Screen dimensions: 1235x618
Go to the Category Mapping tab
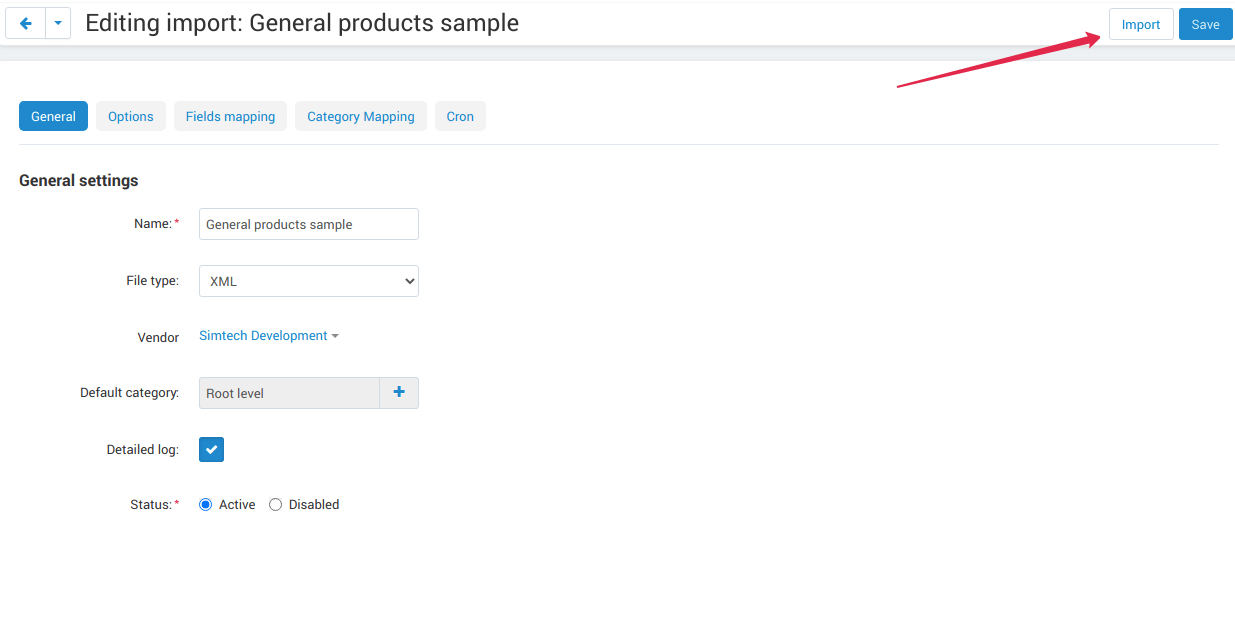[361, 117]
